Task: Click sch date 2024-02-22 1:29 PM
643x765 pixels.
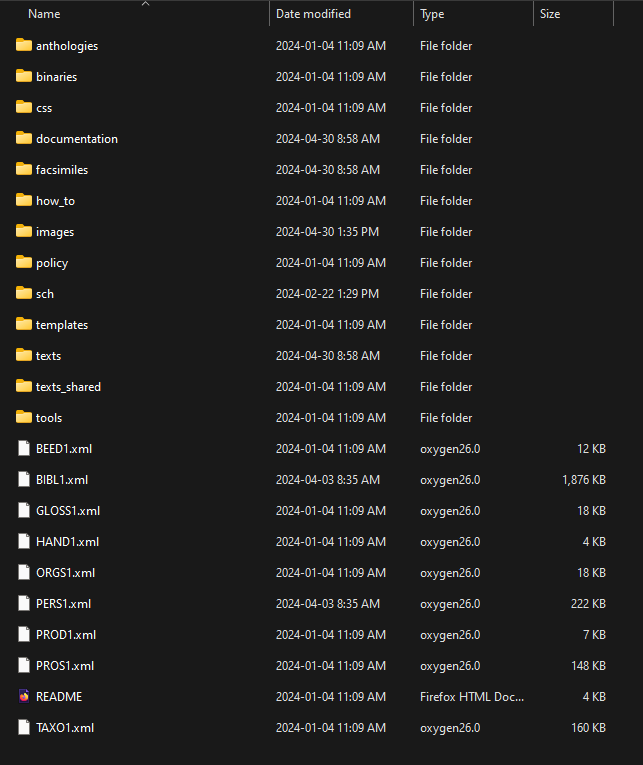Action: pos(327,293)
